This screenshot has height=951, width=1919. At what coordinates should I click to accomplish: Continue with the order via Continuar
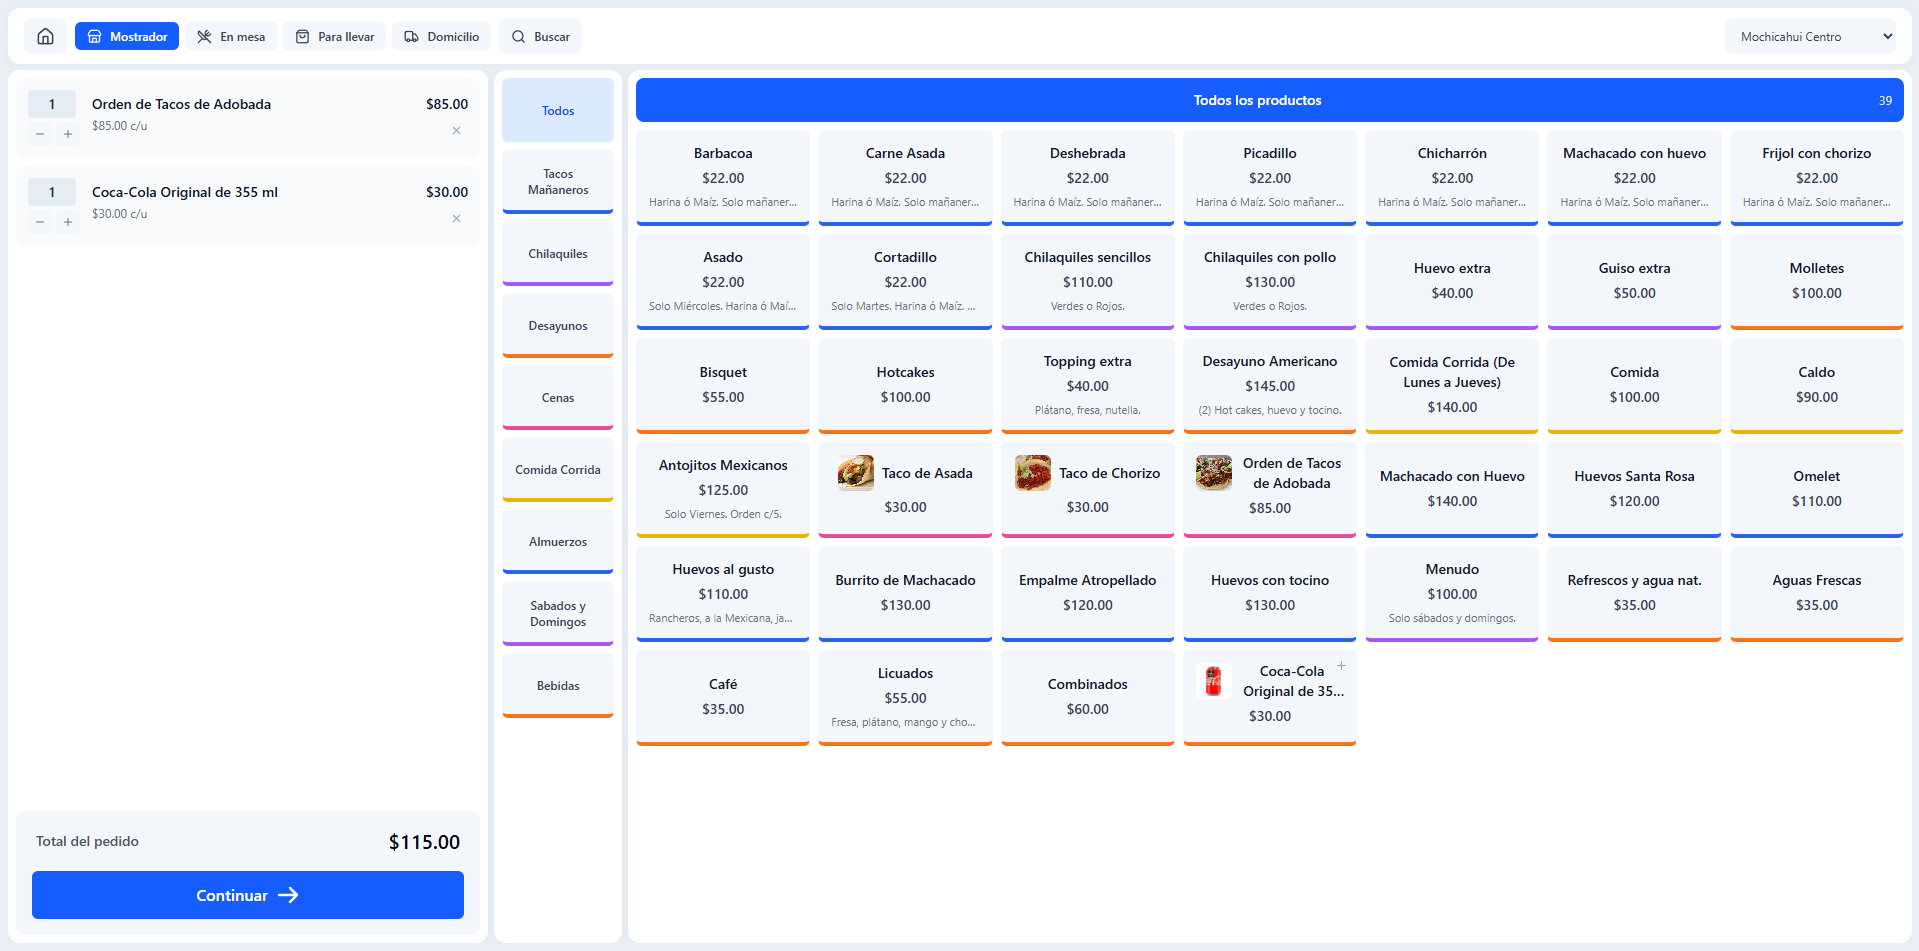pyautogui.click(x=248, y=895)
